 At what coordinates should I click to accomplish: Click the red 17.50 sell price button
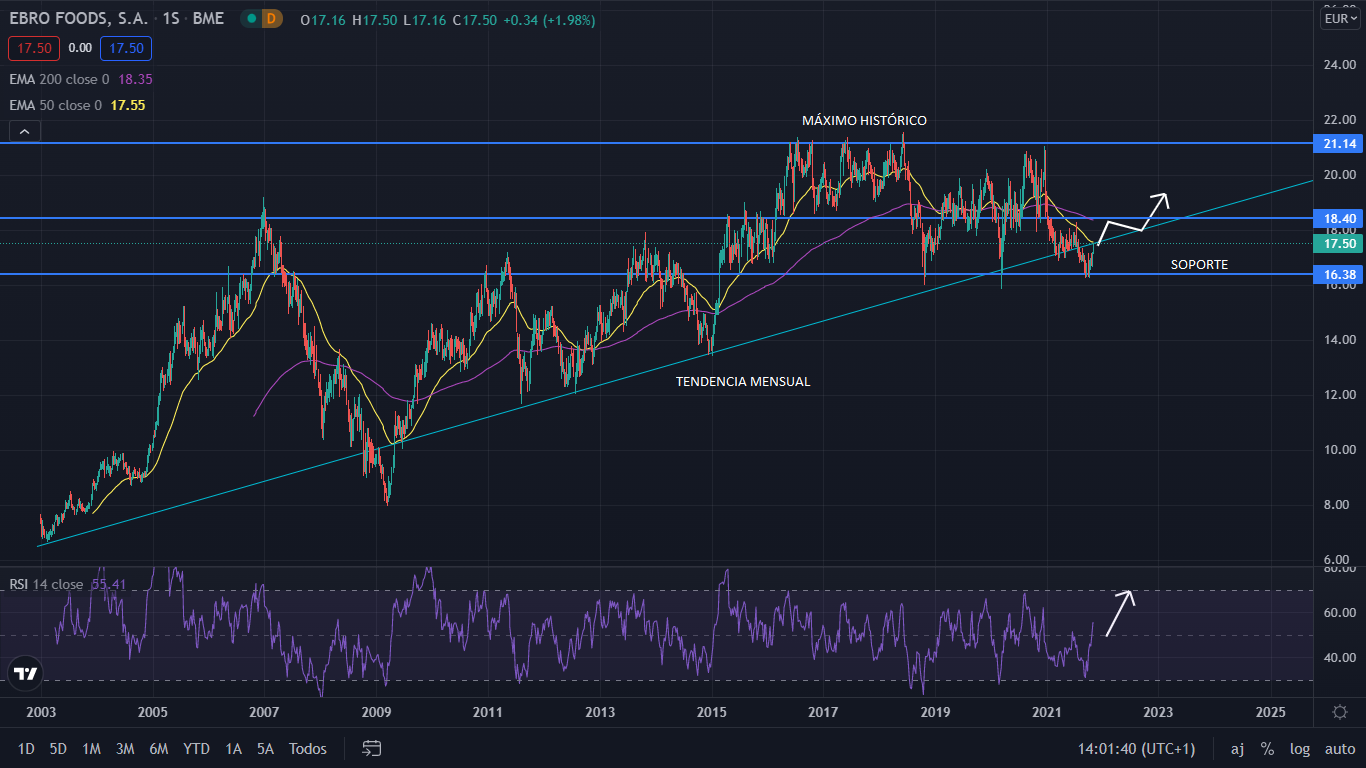[34, 48]
